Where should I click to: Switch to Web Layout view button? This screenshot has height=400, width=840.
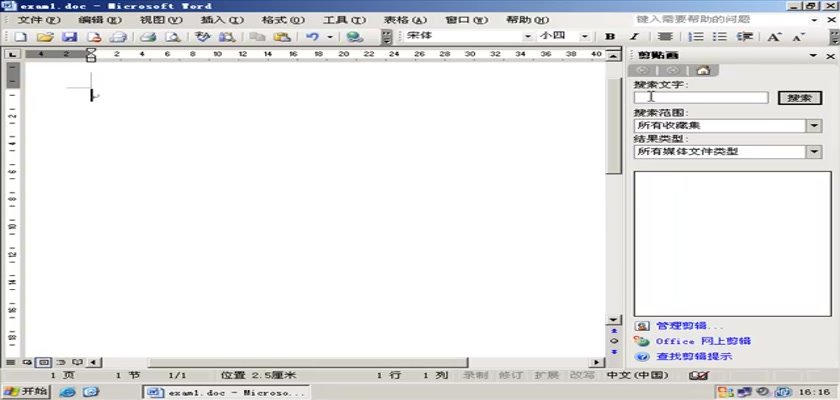coord(27,363)
